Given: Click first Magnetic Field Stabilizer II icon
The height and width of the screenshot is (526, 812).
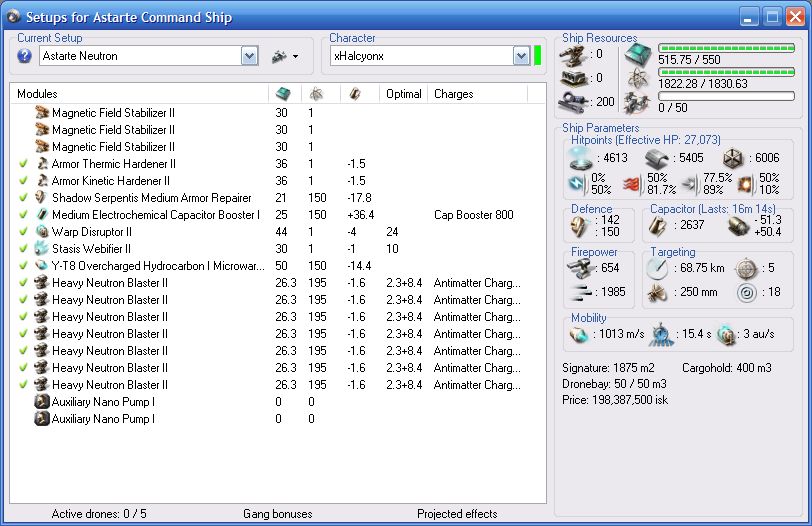Looking at the screenshot, I should [x=41, y=112].
